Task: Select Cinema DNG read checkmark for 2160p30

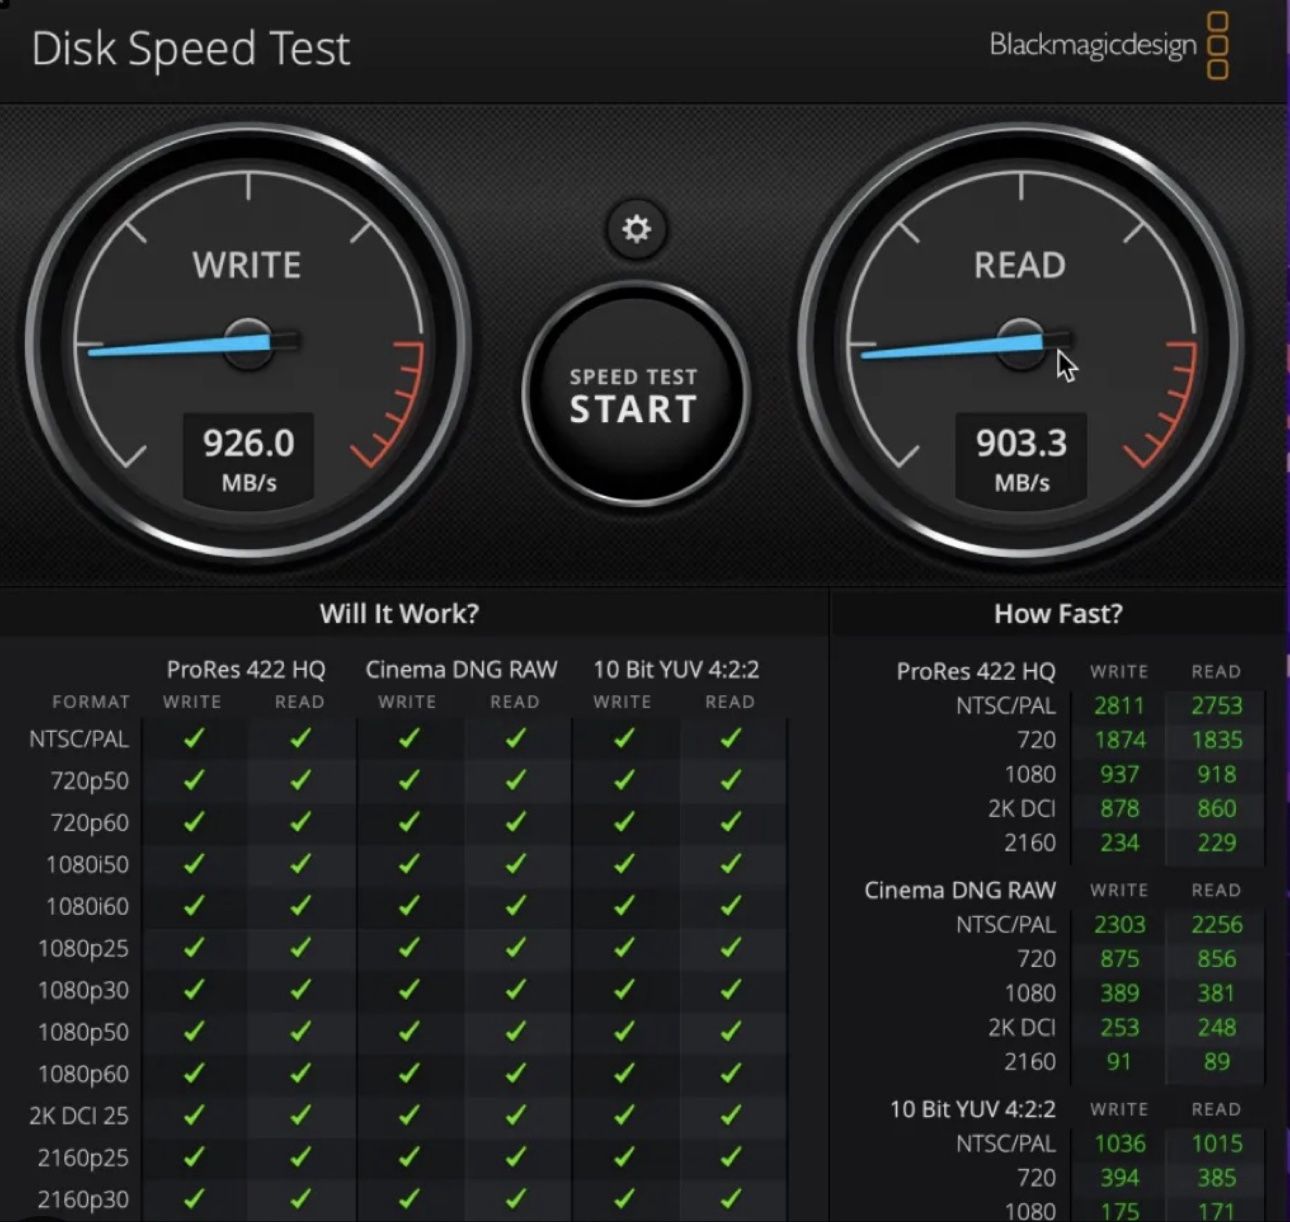Action: point(515,1198)
